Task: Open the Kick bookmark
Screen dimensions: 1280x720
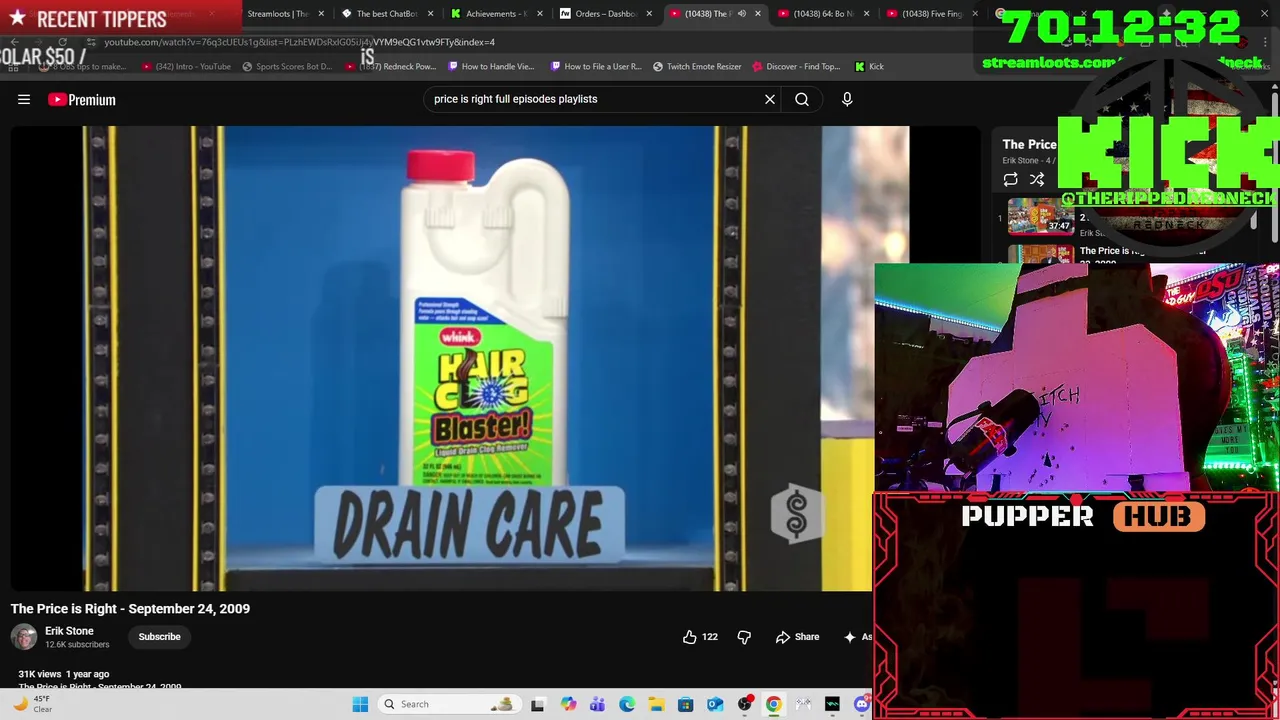Action: point(869,67)
